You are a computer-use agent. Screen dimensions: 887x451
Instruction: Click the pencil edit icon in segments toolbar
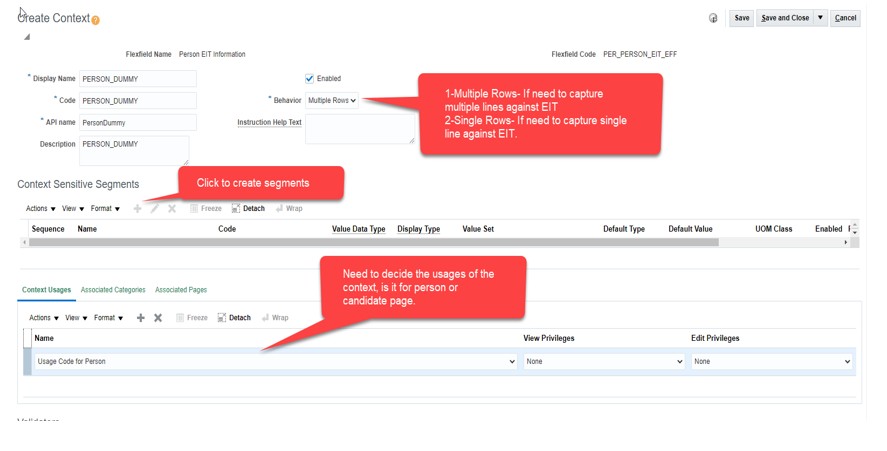click(x=154, y=209)
